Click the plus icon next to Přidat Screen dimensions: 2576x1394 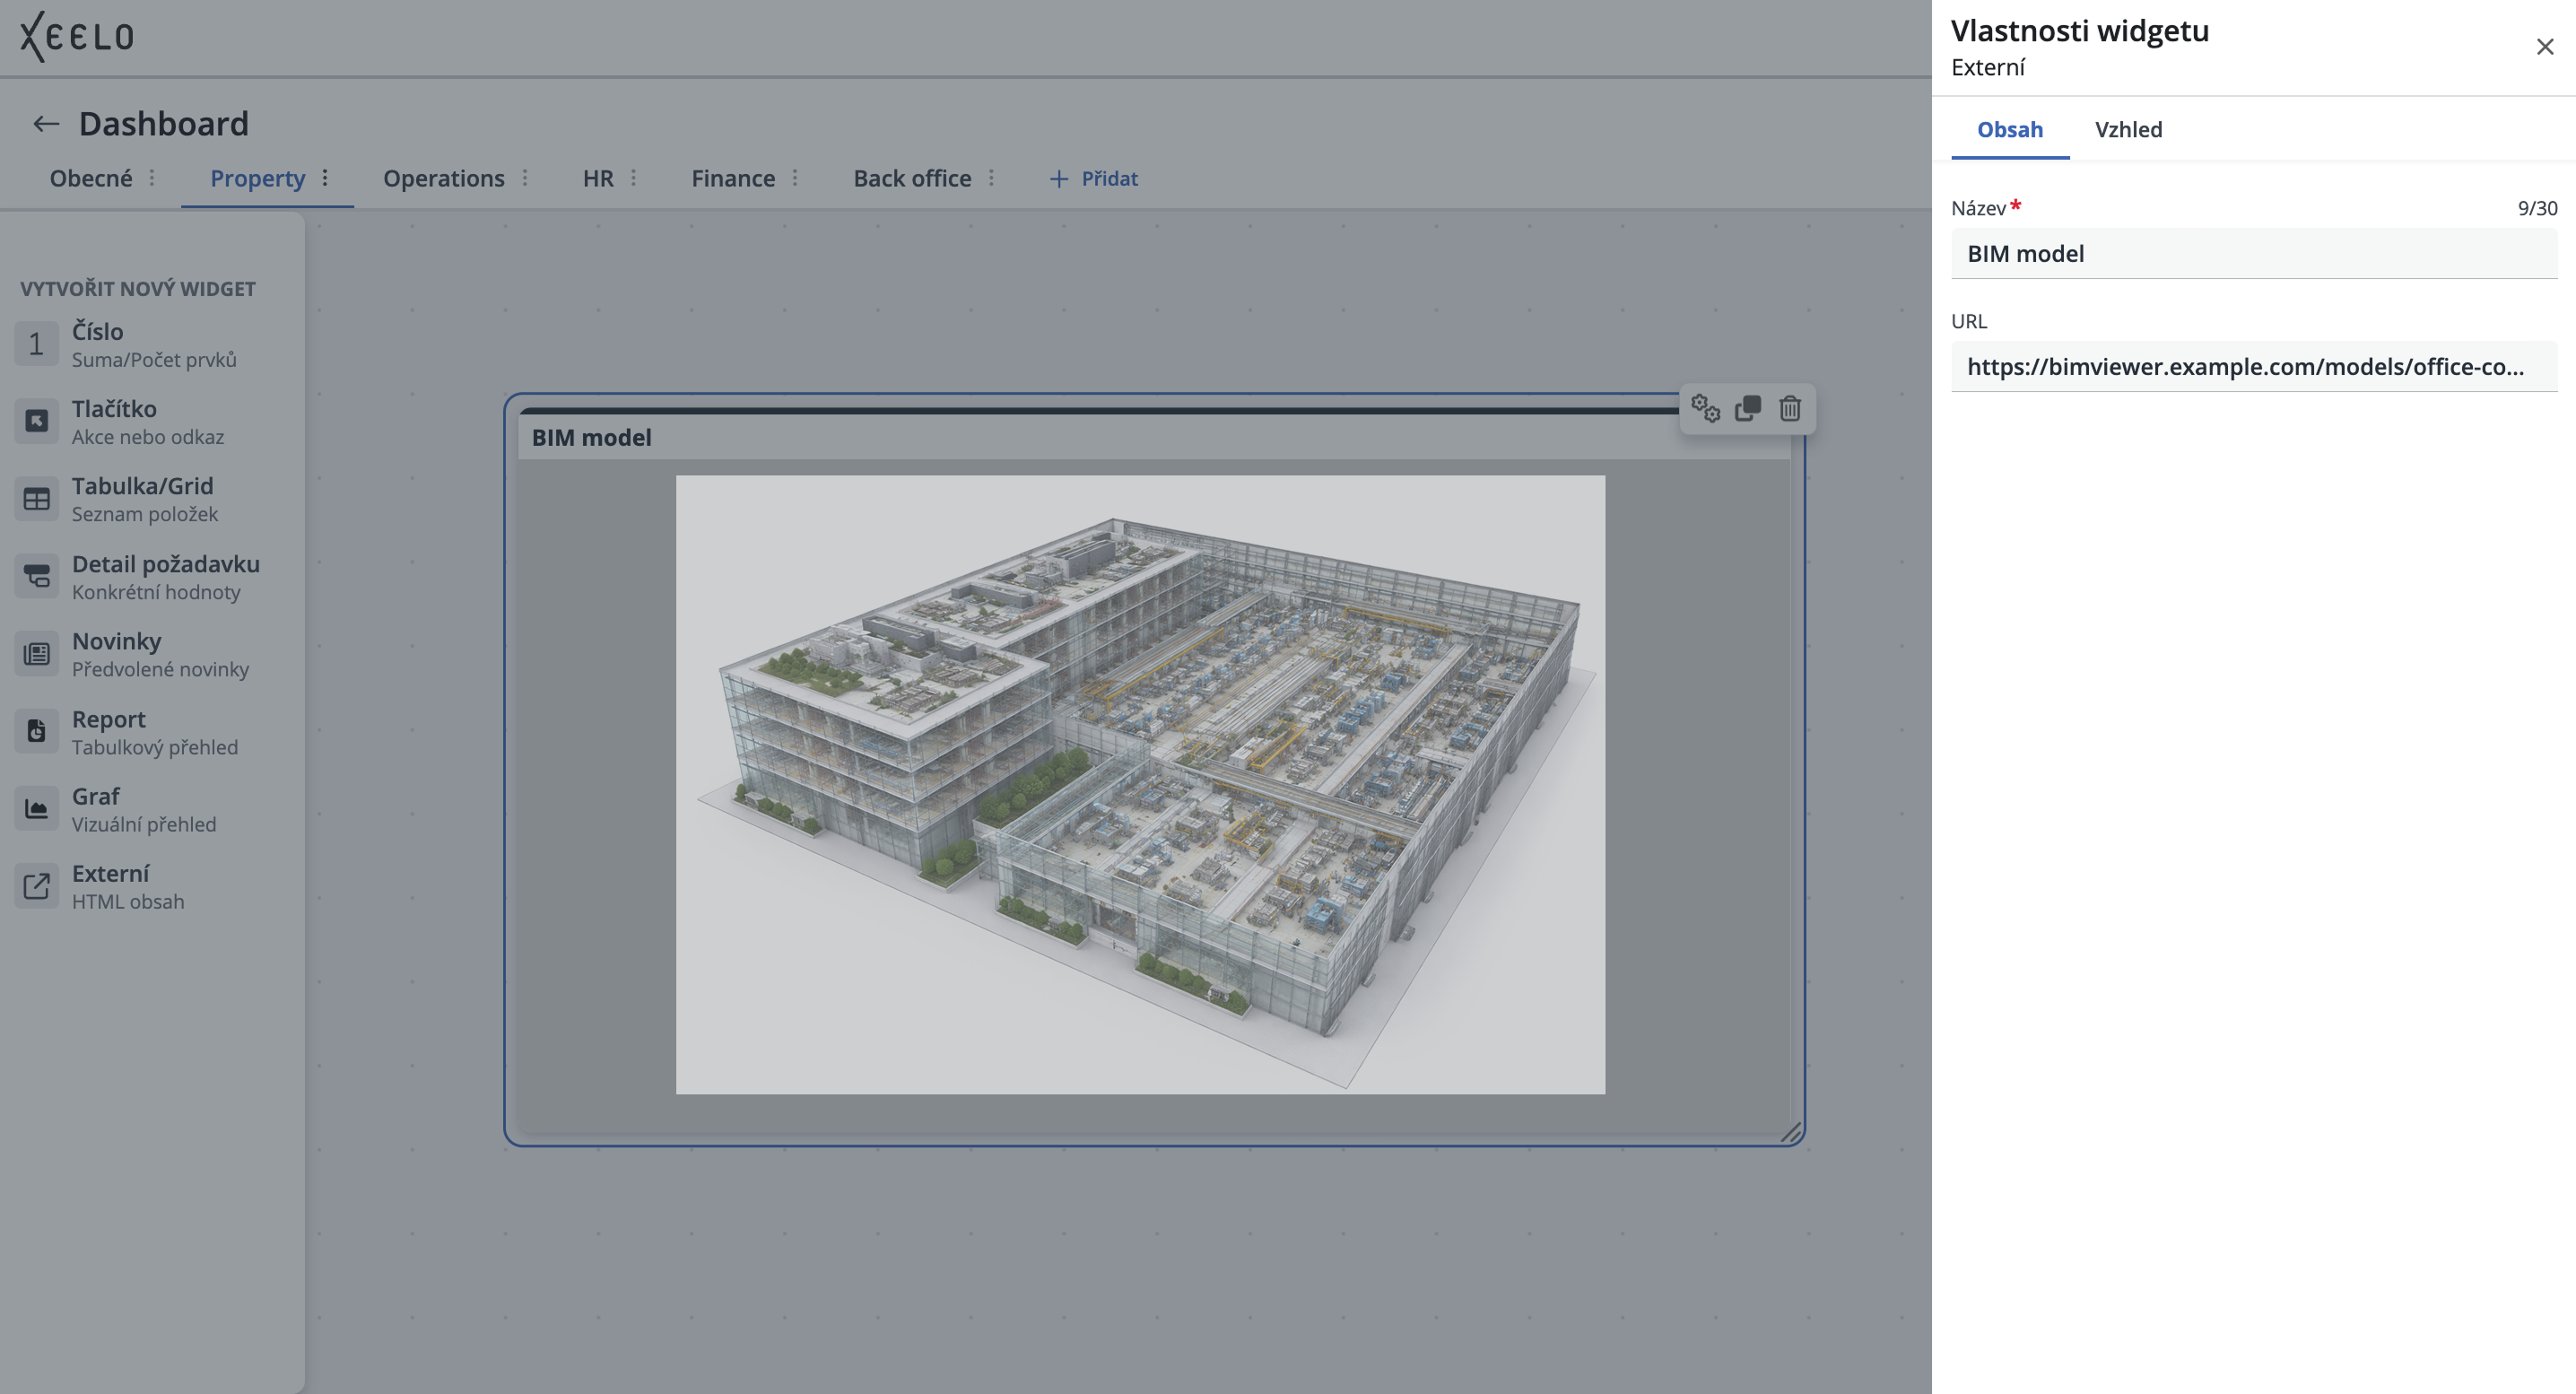1059,179
